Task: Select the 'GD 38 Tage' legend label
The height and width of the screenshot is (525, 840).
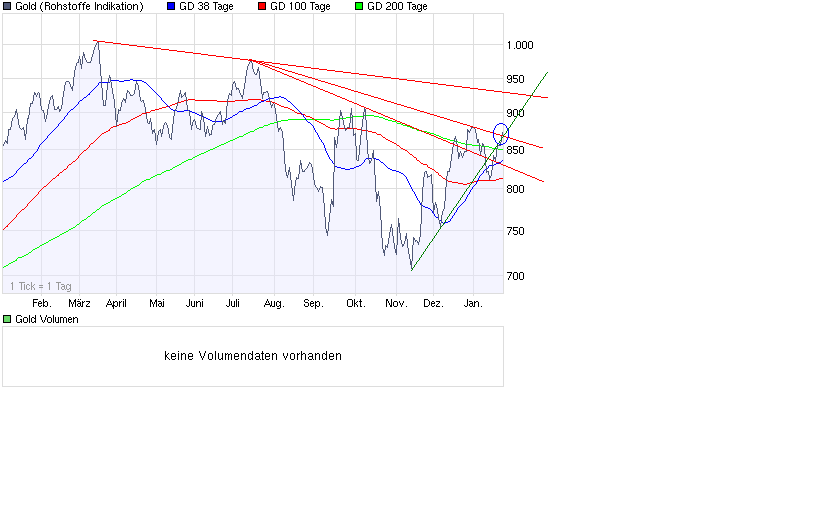Action: click(206, 6)
